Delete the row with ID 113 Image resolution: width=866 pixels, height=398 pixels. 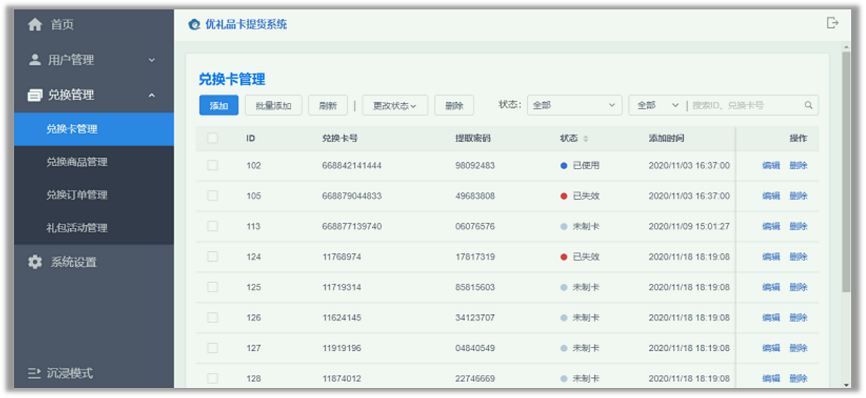[798, 226]
